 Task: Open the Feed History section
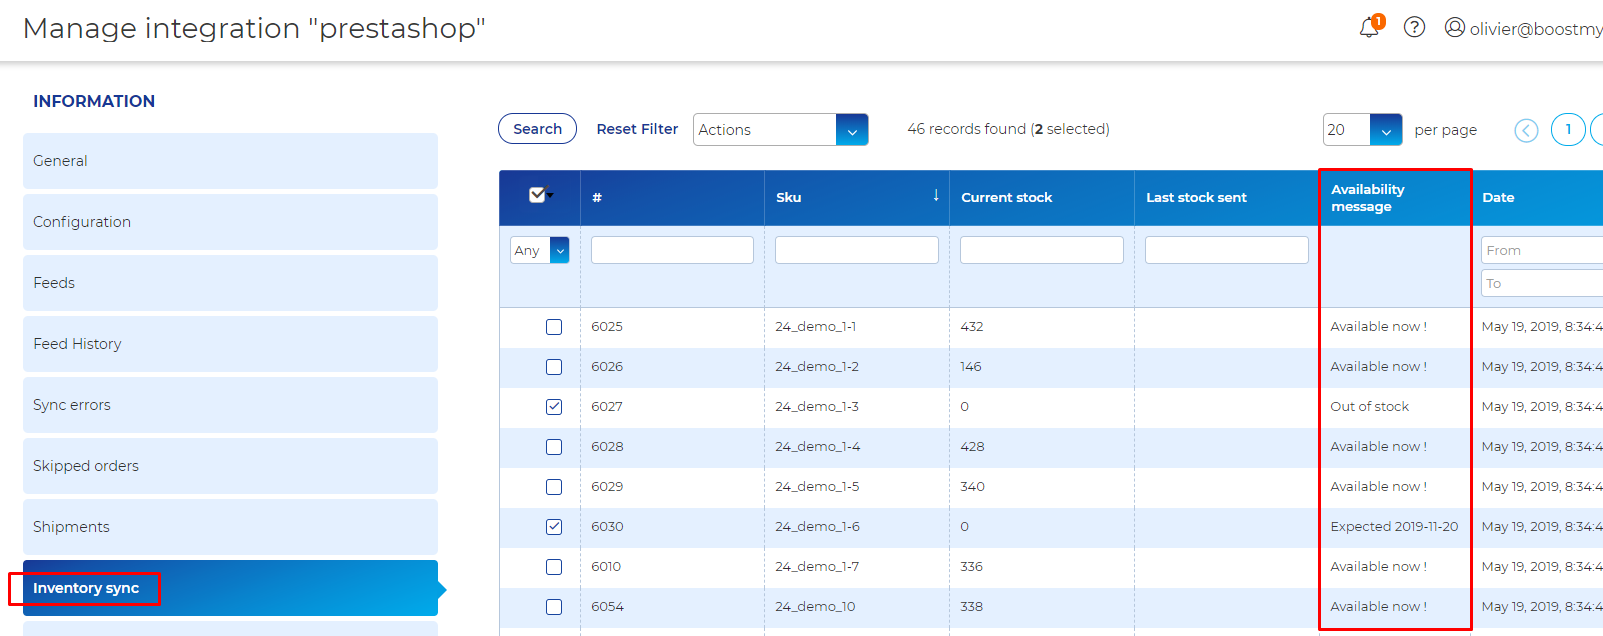[230, 344]
